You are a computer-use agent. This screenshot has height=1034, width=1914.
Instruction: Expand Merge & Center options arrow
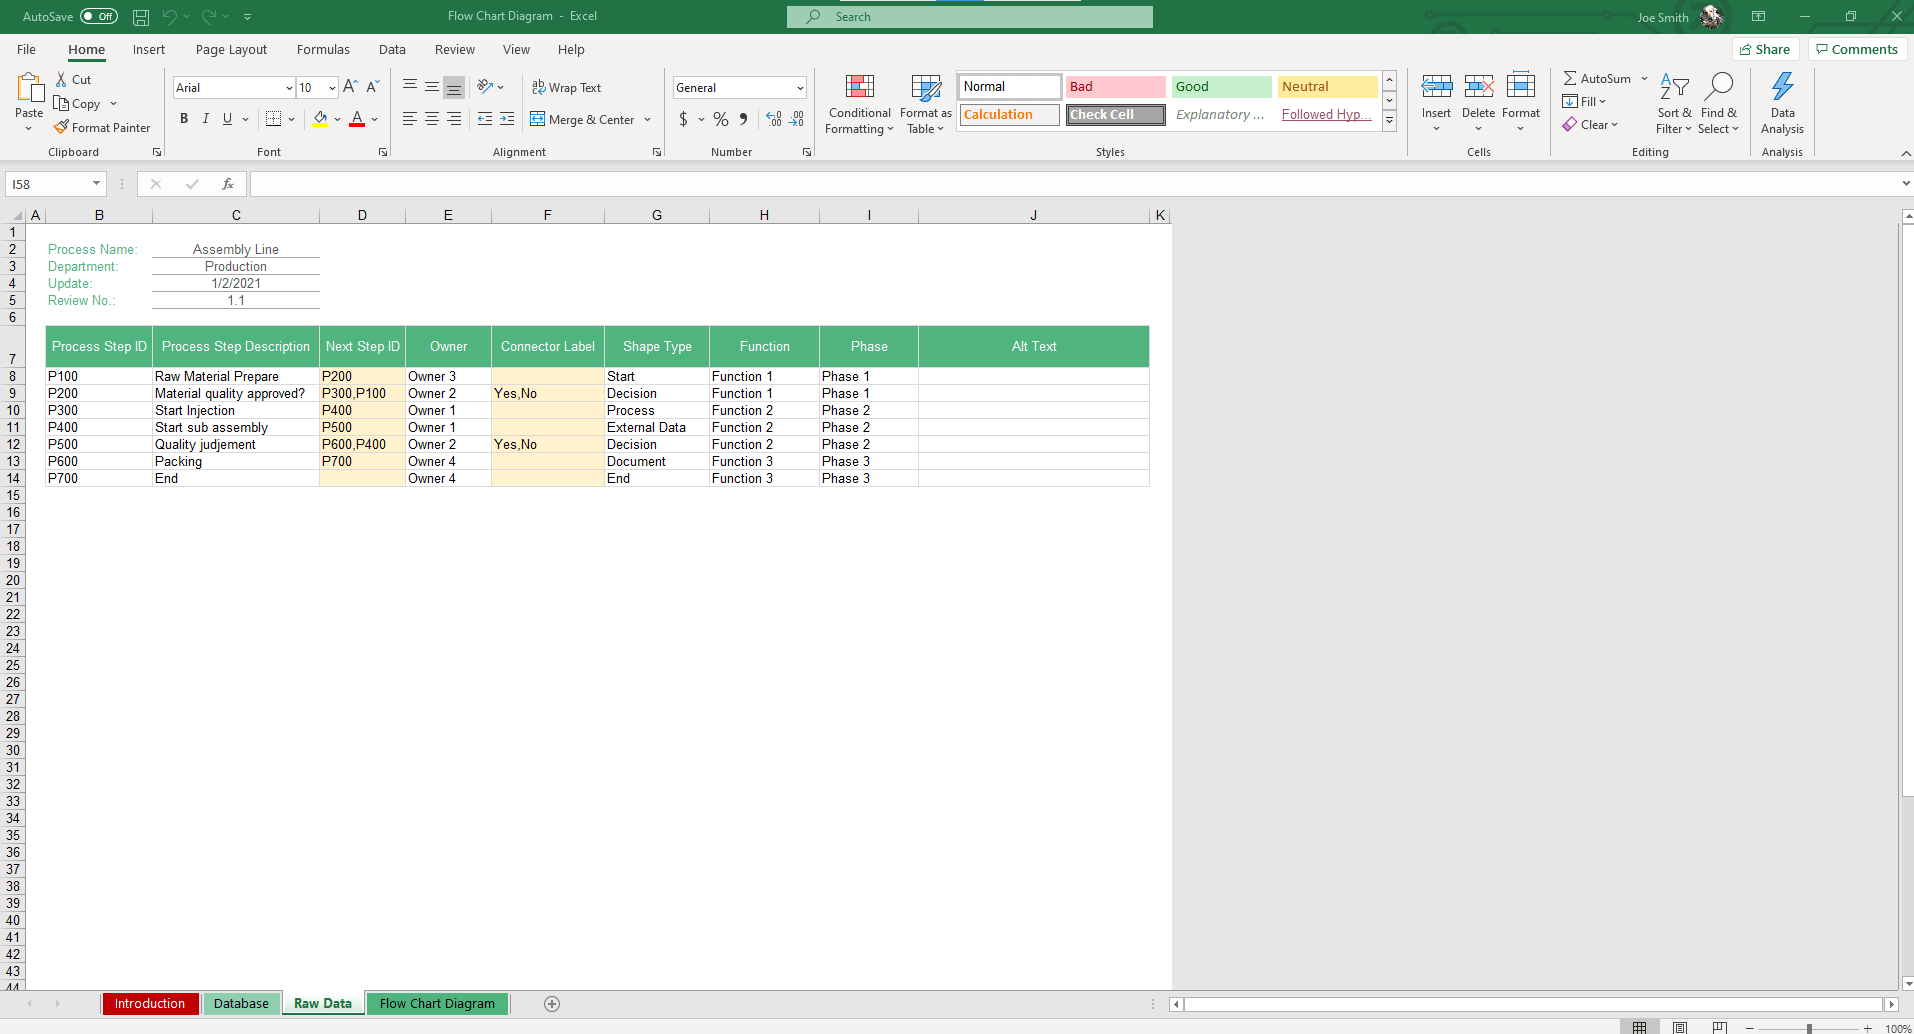tap(648, 120)
